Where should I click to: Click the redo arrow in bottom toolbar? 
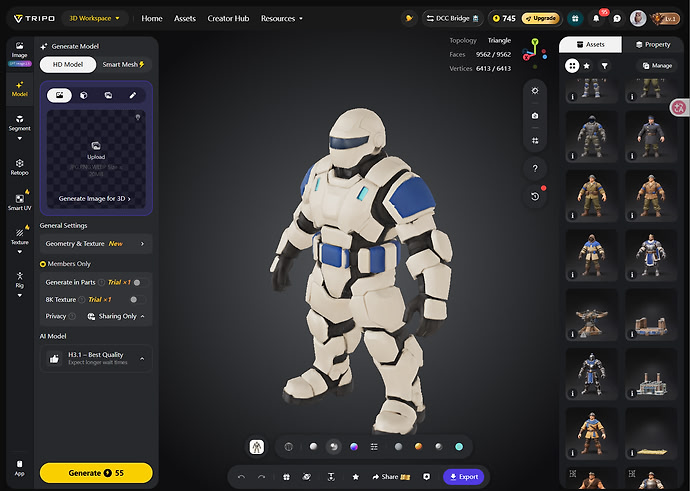tap(261, 476)
